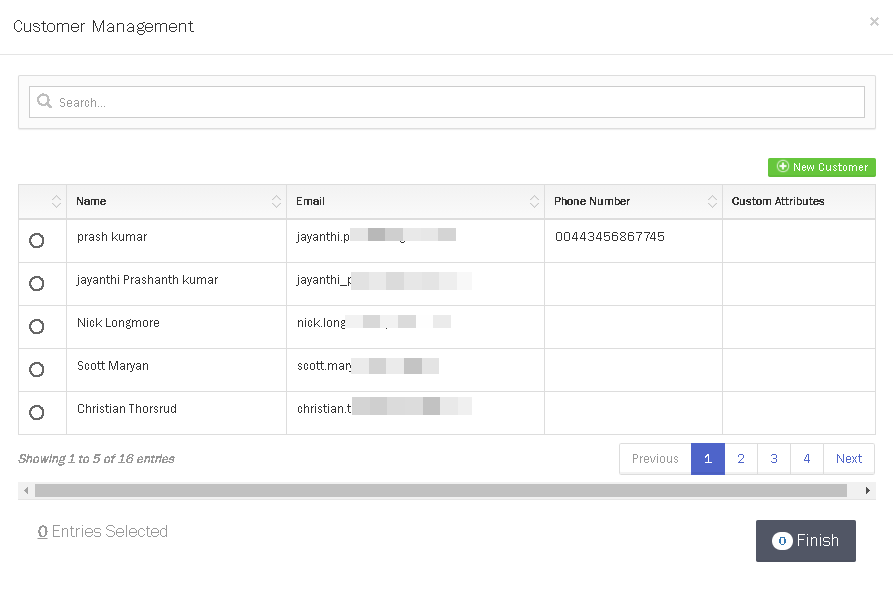The image size is (893, 599).
Task: Close the Customer Management dialog
Action: pyautogui.click(x=874, y=21)
